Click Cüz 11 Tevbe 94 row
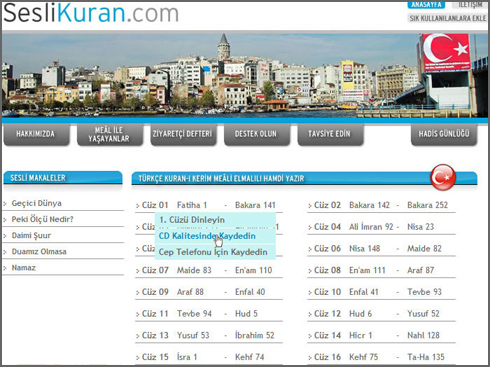Screen dimensions: 490x367 tap(209, 313)
